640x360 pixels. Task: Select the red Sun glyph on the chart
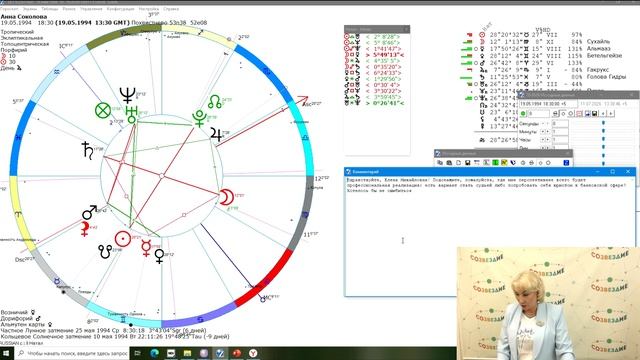point(123,239)
